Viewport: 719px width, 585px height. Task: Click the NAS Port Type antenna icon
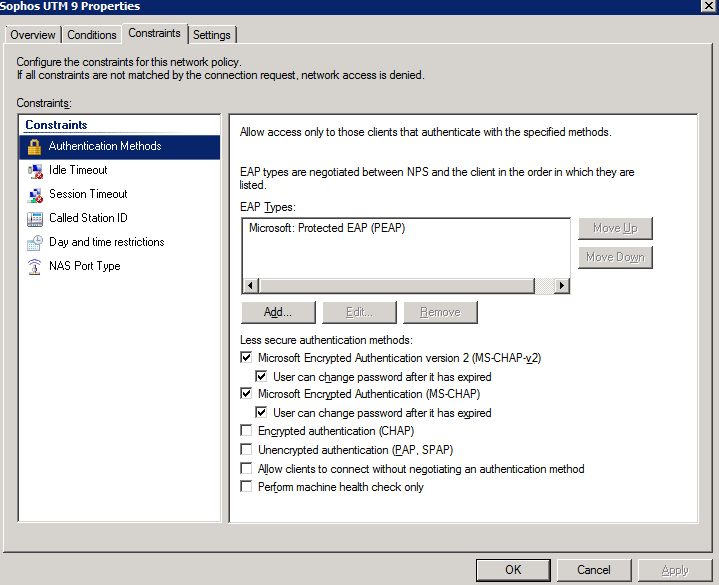34,266
